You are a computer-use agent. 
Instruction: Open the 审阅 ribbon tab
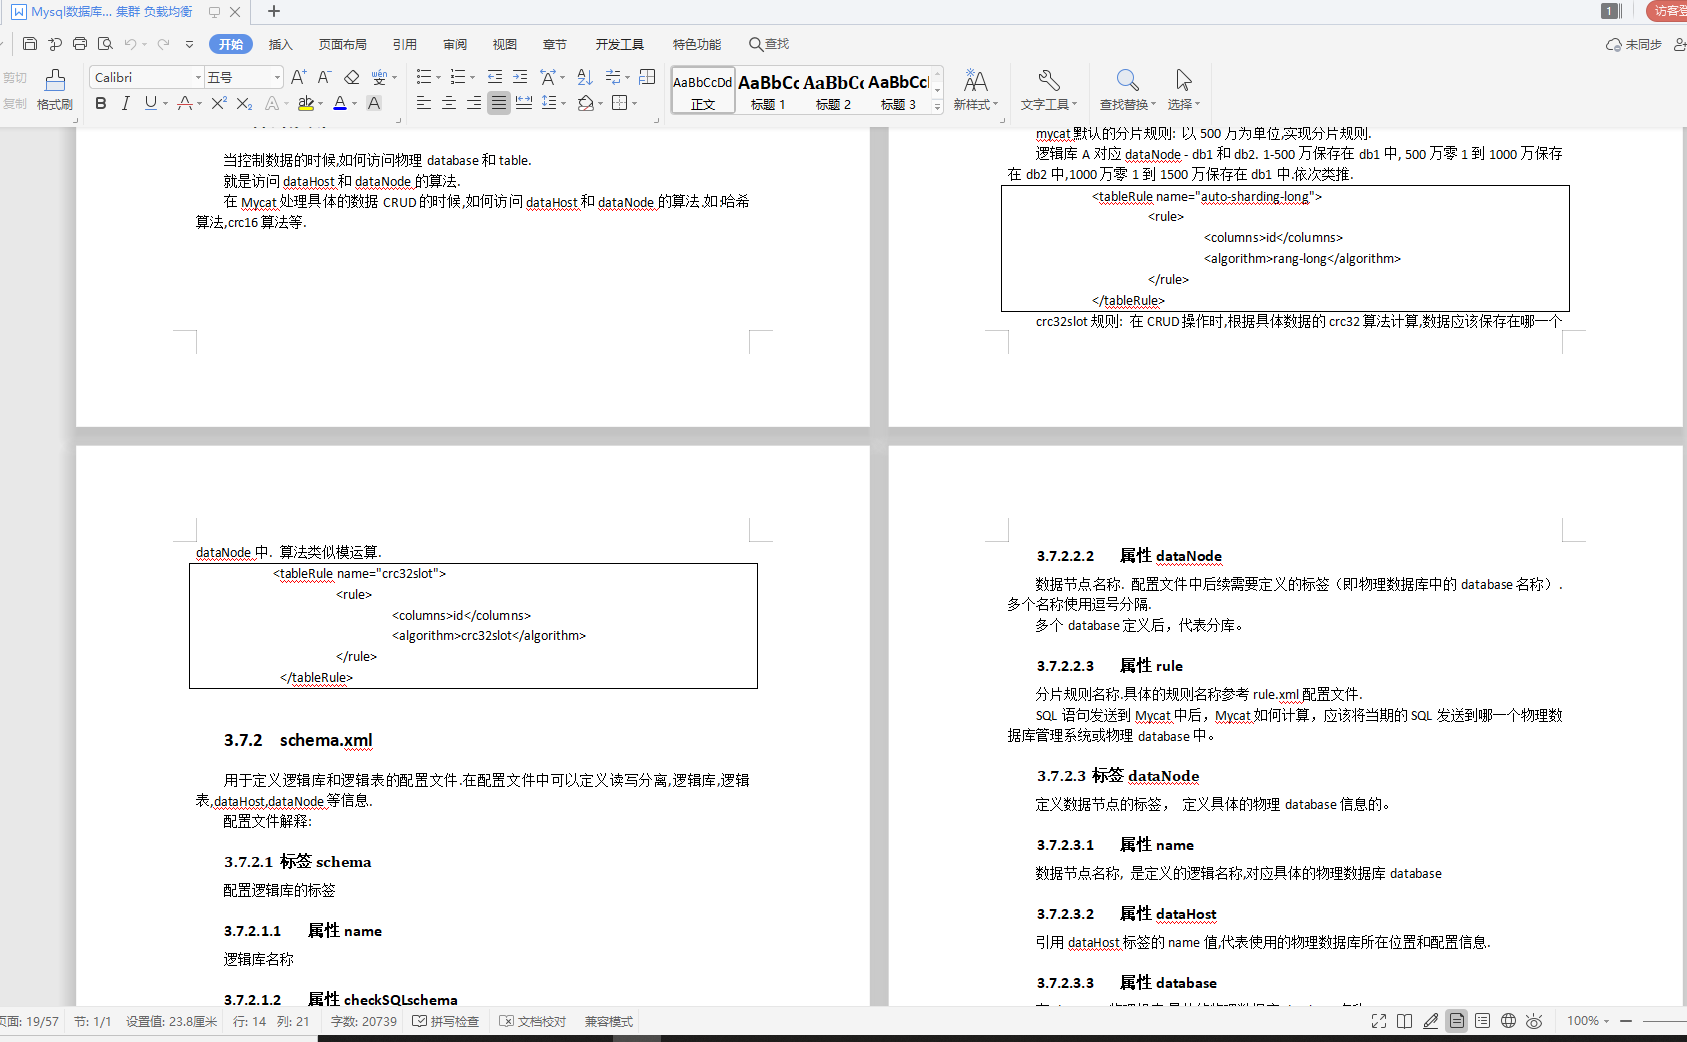[455, 44]
